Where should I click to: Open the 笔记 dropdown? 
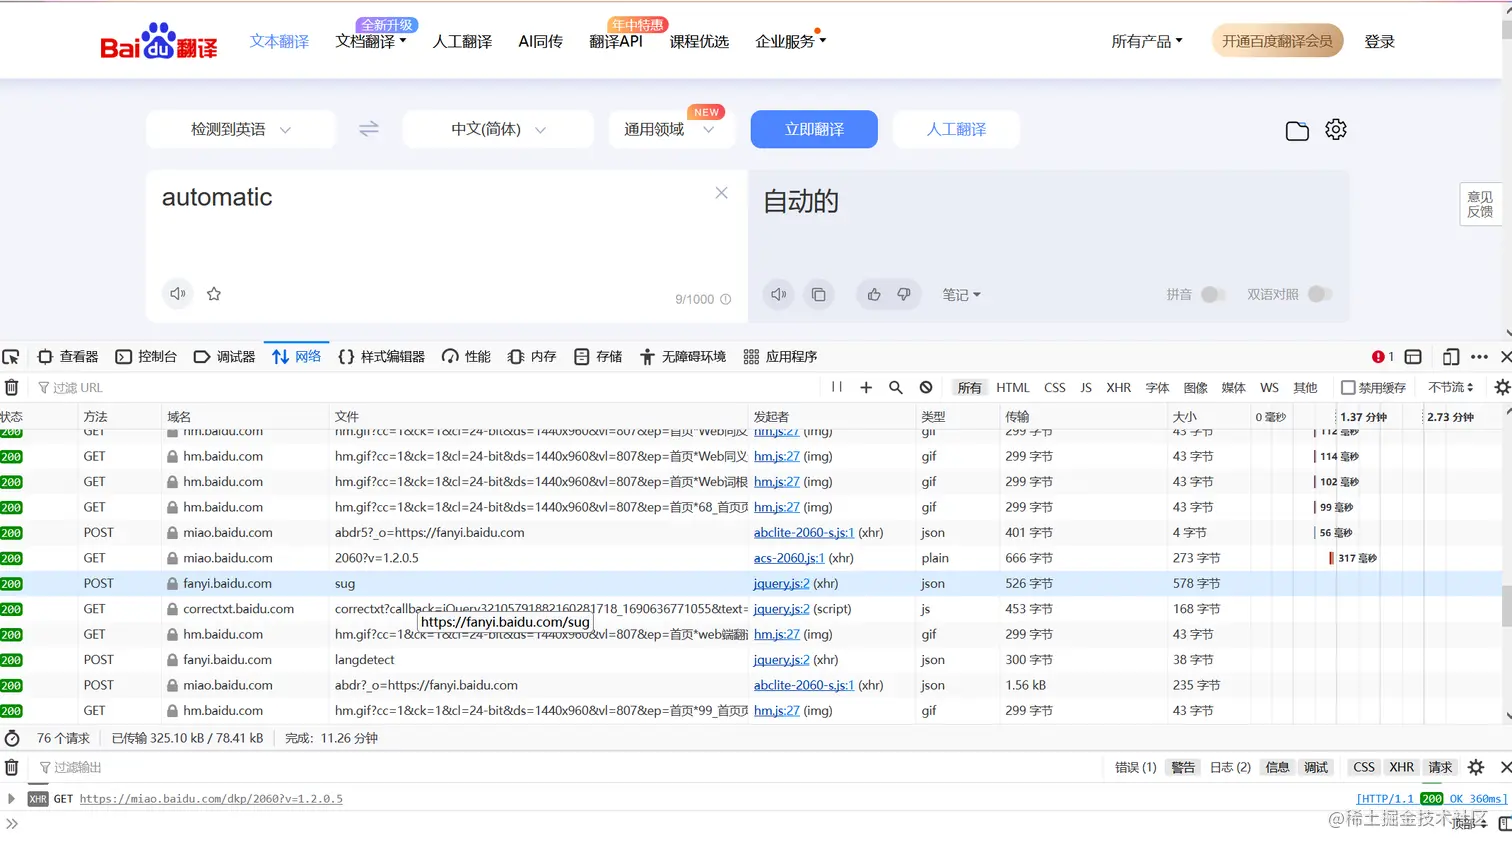[x=961, y=294]
